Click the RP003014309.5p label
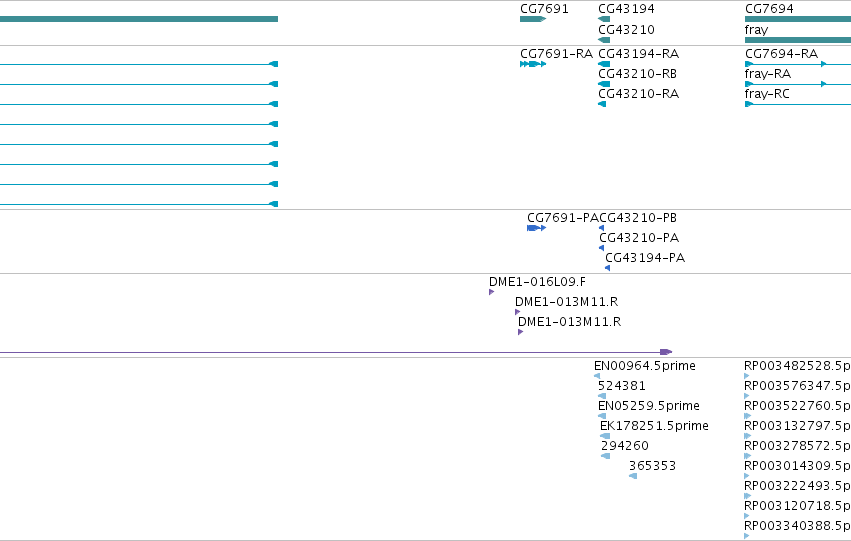Viewport: 851px width, 541px height. [797, 467]
